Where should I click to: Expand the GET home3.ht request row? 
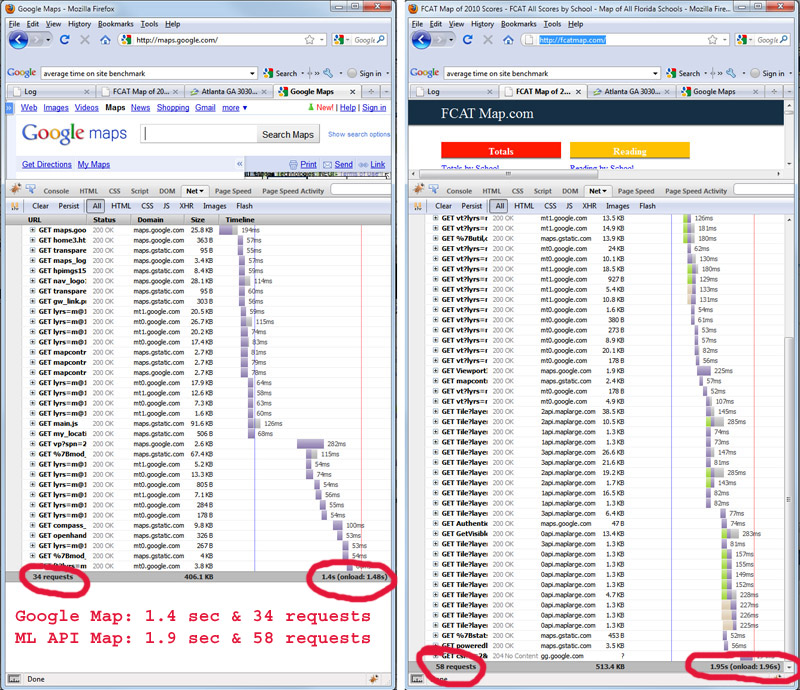click(x=33, y=240)
